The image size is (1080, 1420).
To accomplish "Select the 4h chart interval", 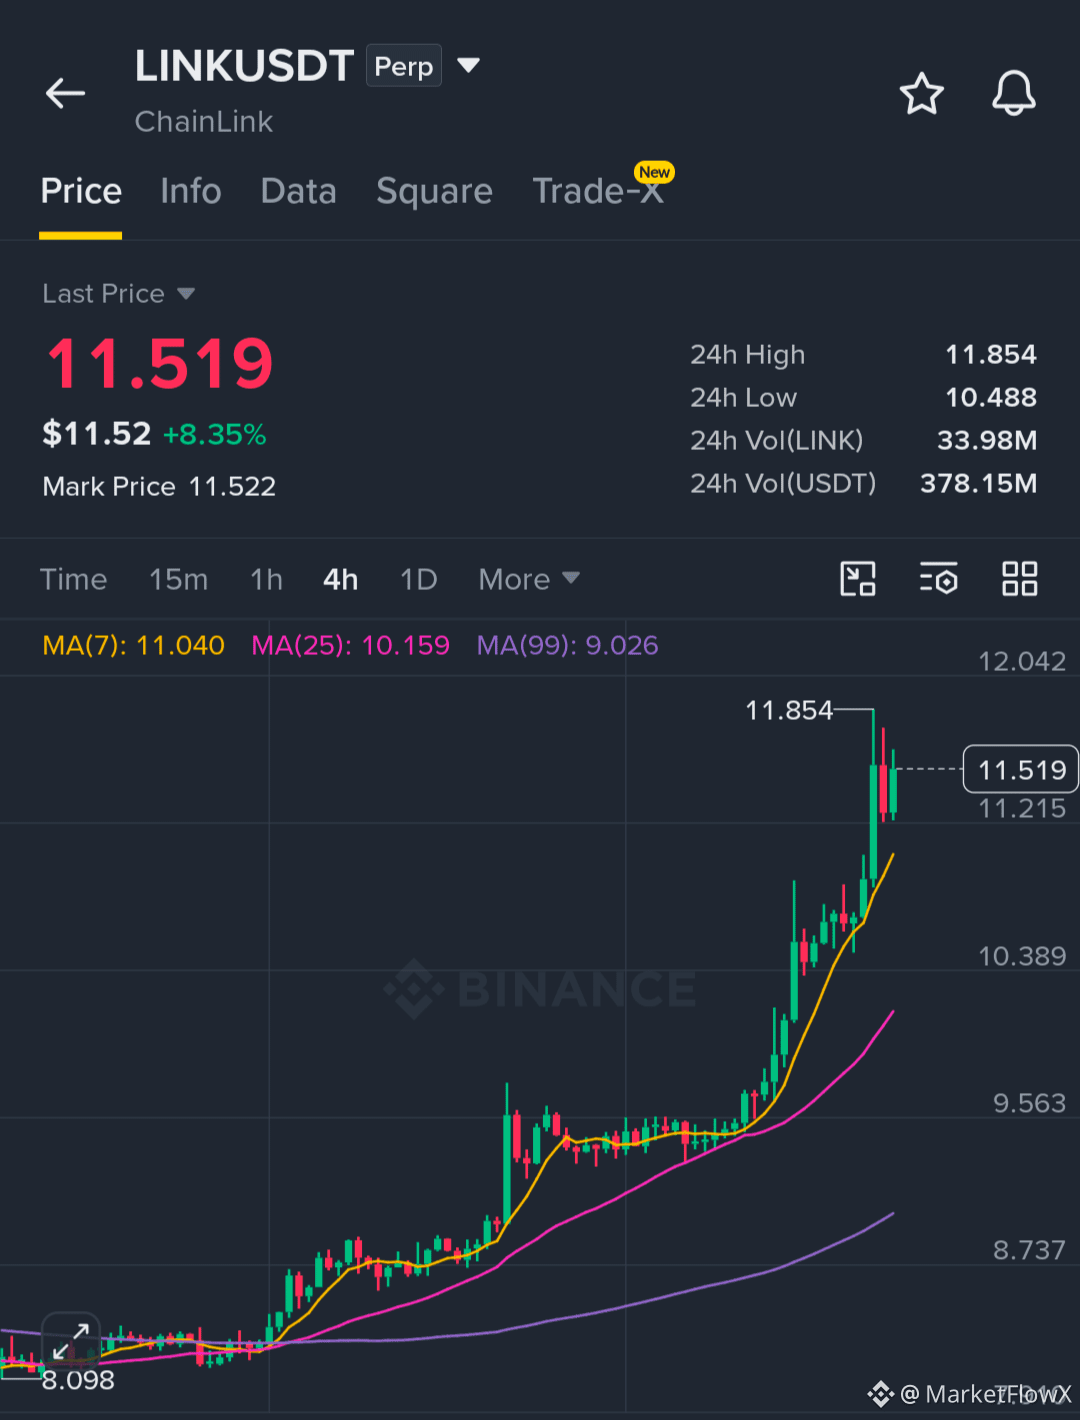I will (x=340, y=579).
